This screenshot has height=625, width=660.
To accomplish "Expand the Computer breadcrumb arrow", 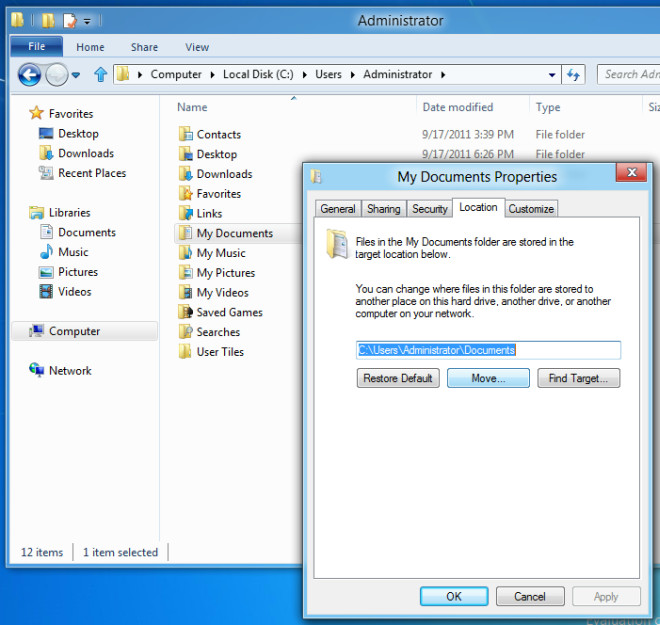I will click(x=213, y=75).
